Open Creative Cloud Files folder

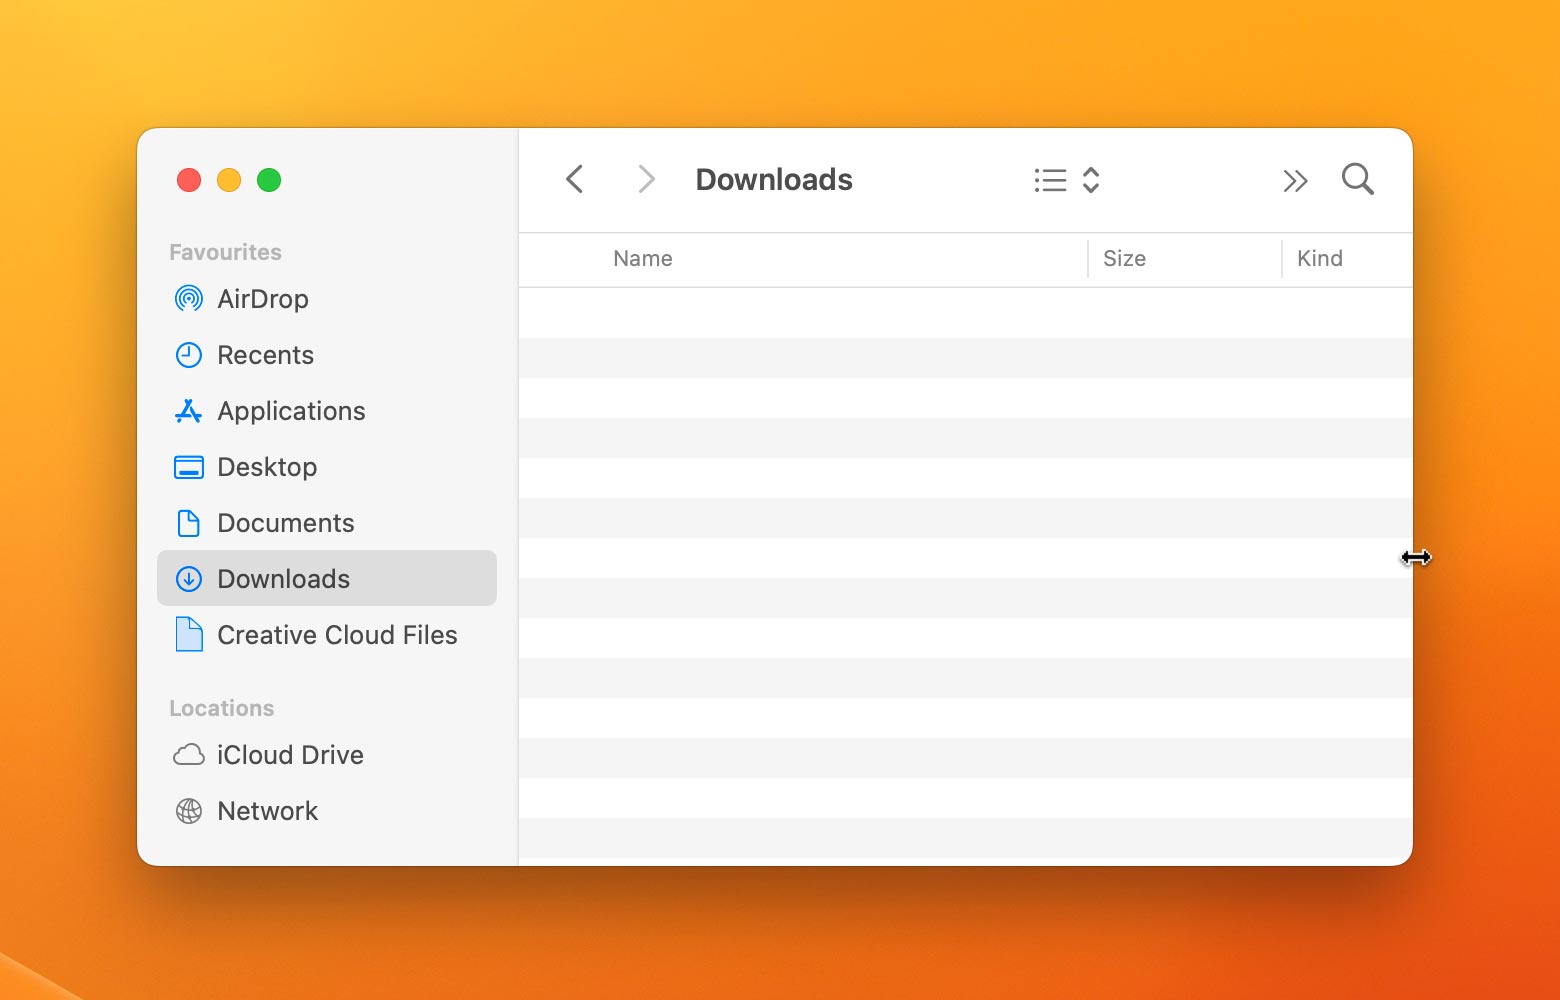click(x=337, y=635)
